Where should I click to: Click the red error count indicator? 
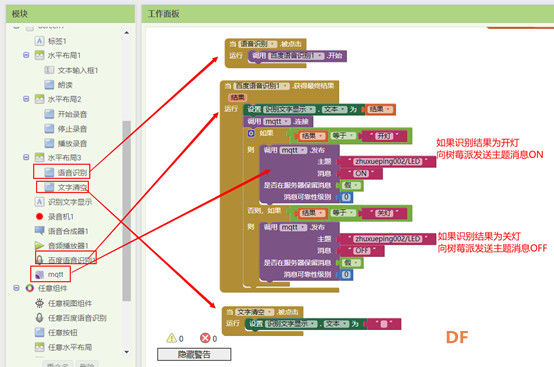205,338
